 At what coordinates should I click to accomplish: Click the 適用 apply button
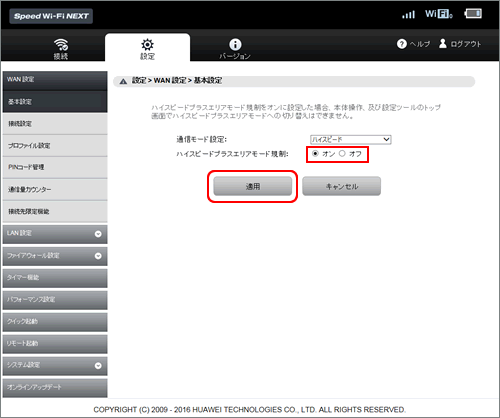[252, 186]
